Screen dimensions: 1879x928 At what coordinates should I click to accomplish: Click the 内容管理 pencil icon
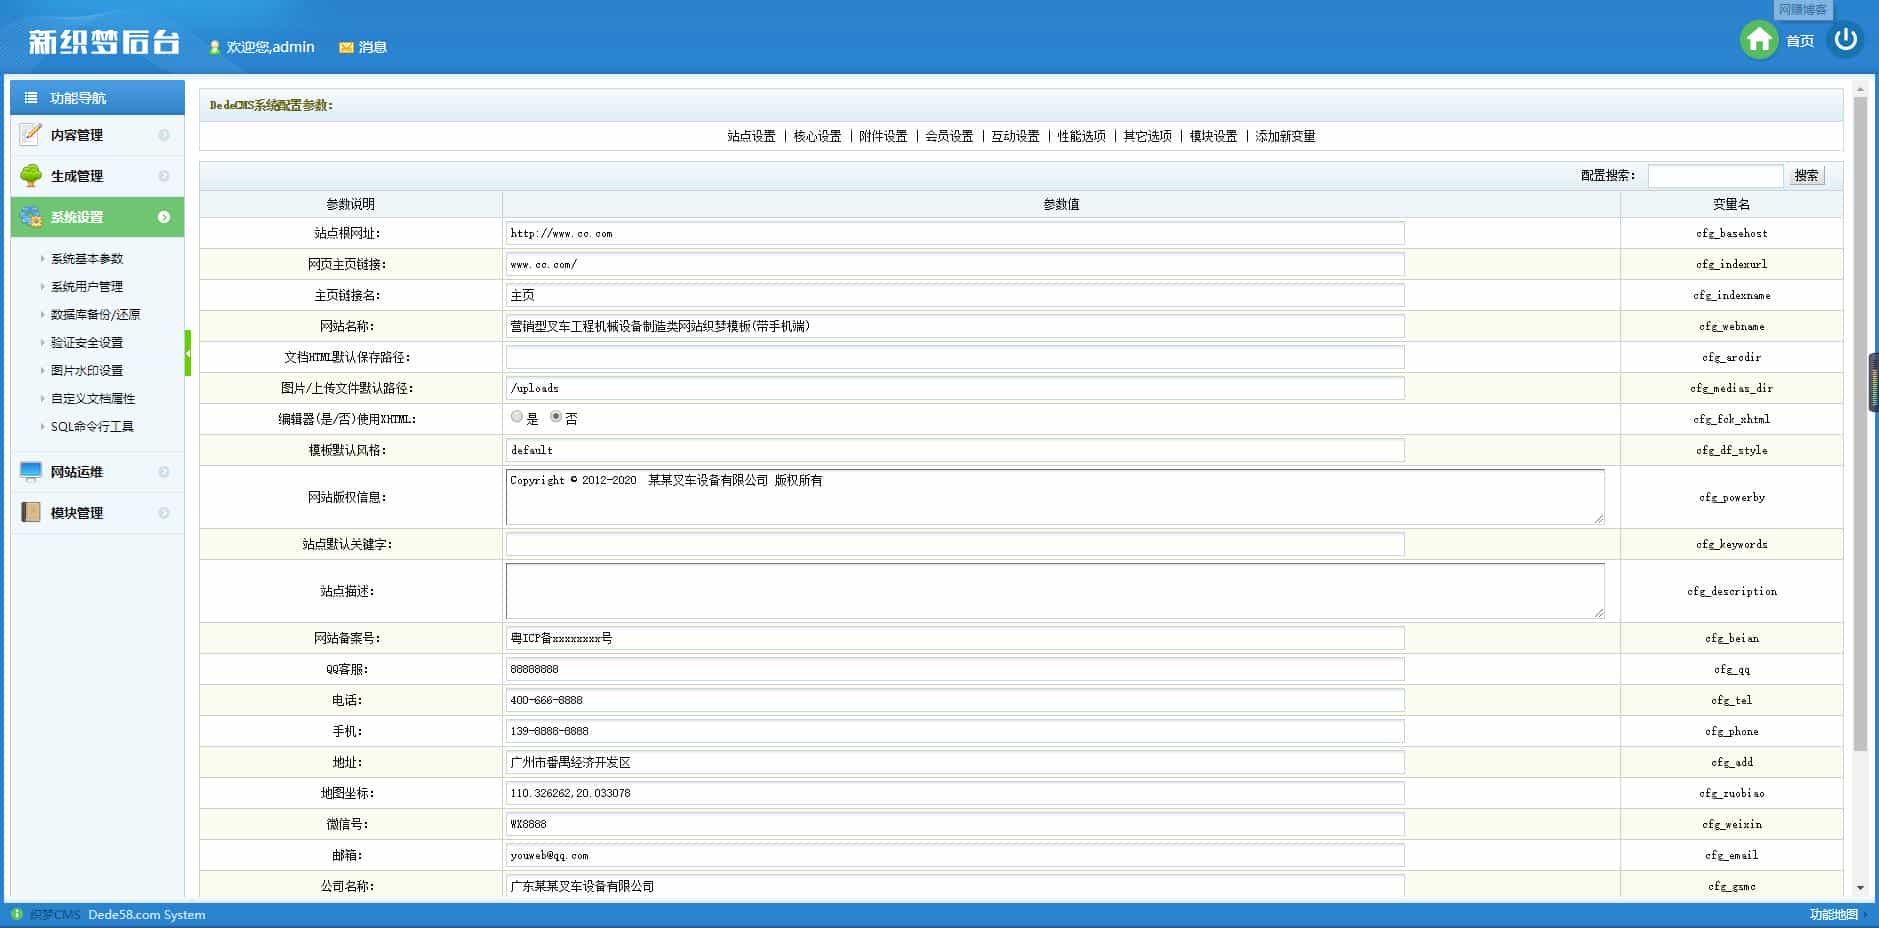click(31, 134)
